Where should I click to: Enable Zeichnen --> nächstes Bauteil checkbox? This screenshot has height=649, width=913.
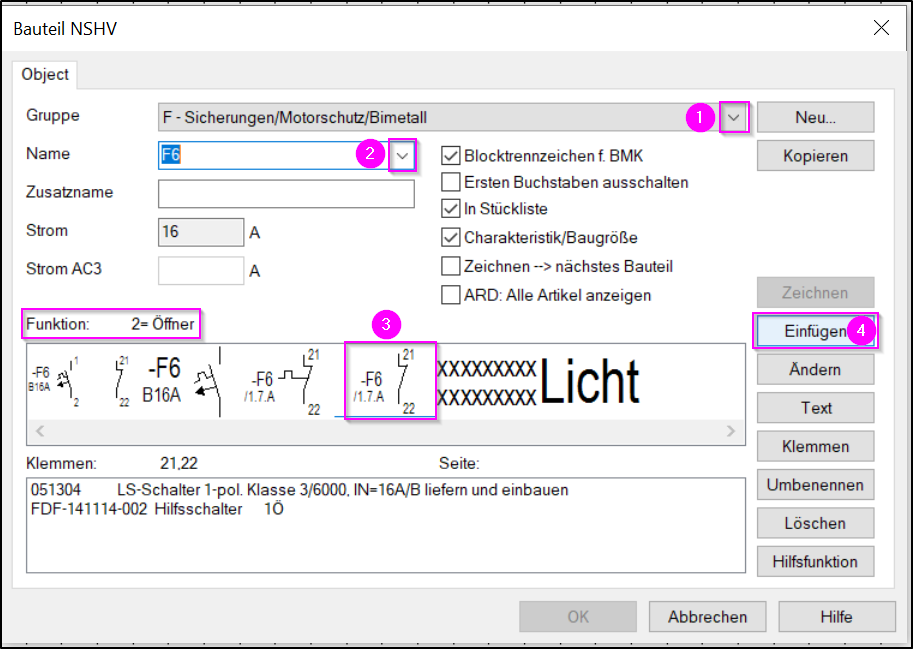pyautogui.click(x=451, y=266)
